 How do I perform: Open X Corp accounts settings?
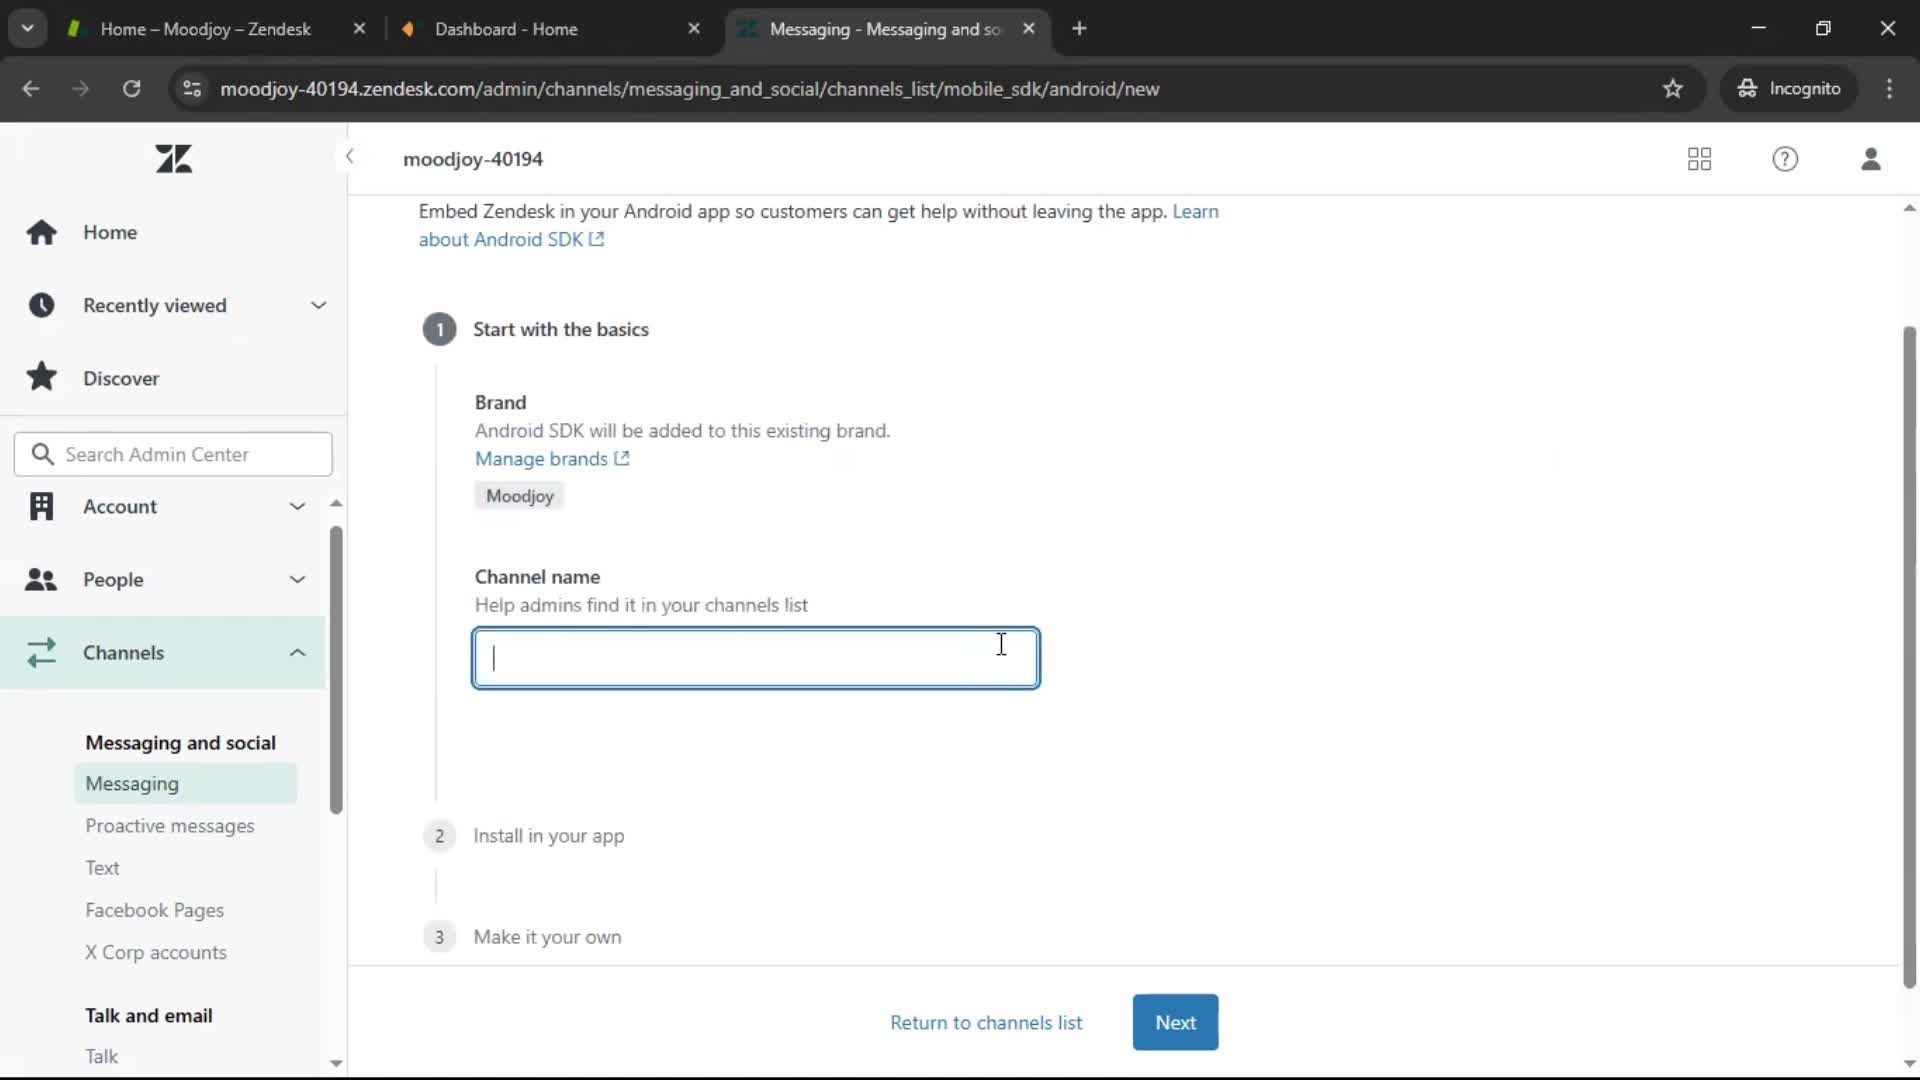pyautogui.click(x=155, y=952)
